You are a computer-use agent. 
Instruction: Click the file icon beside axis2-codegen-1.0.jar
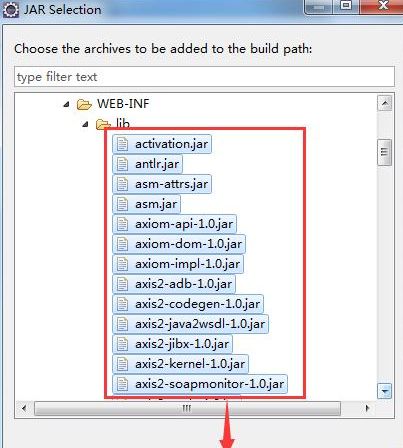[122, 304]
